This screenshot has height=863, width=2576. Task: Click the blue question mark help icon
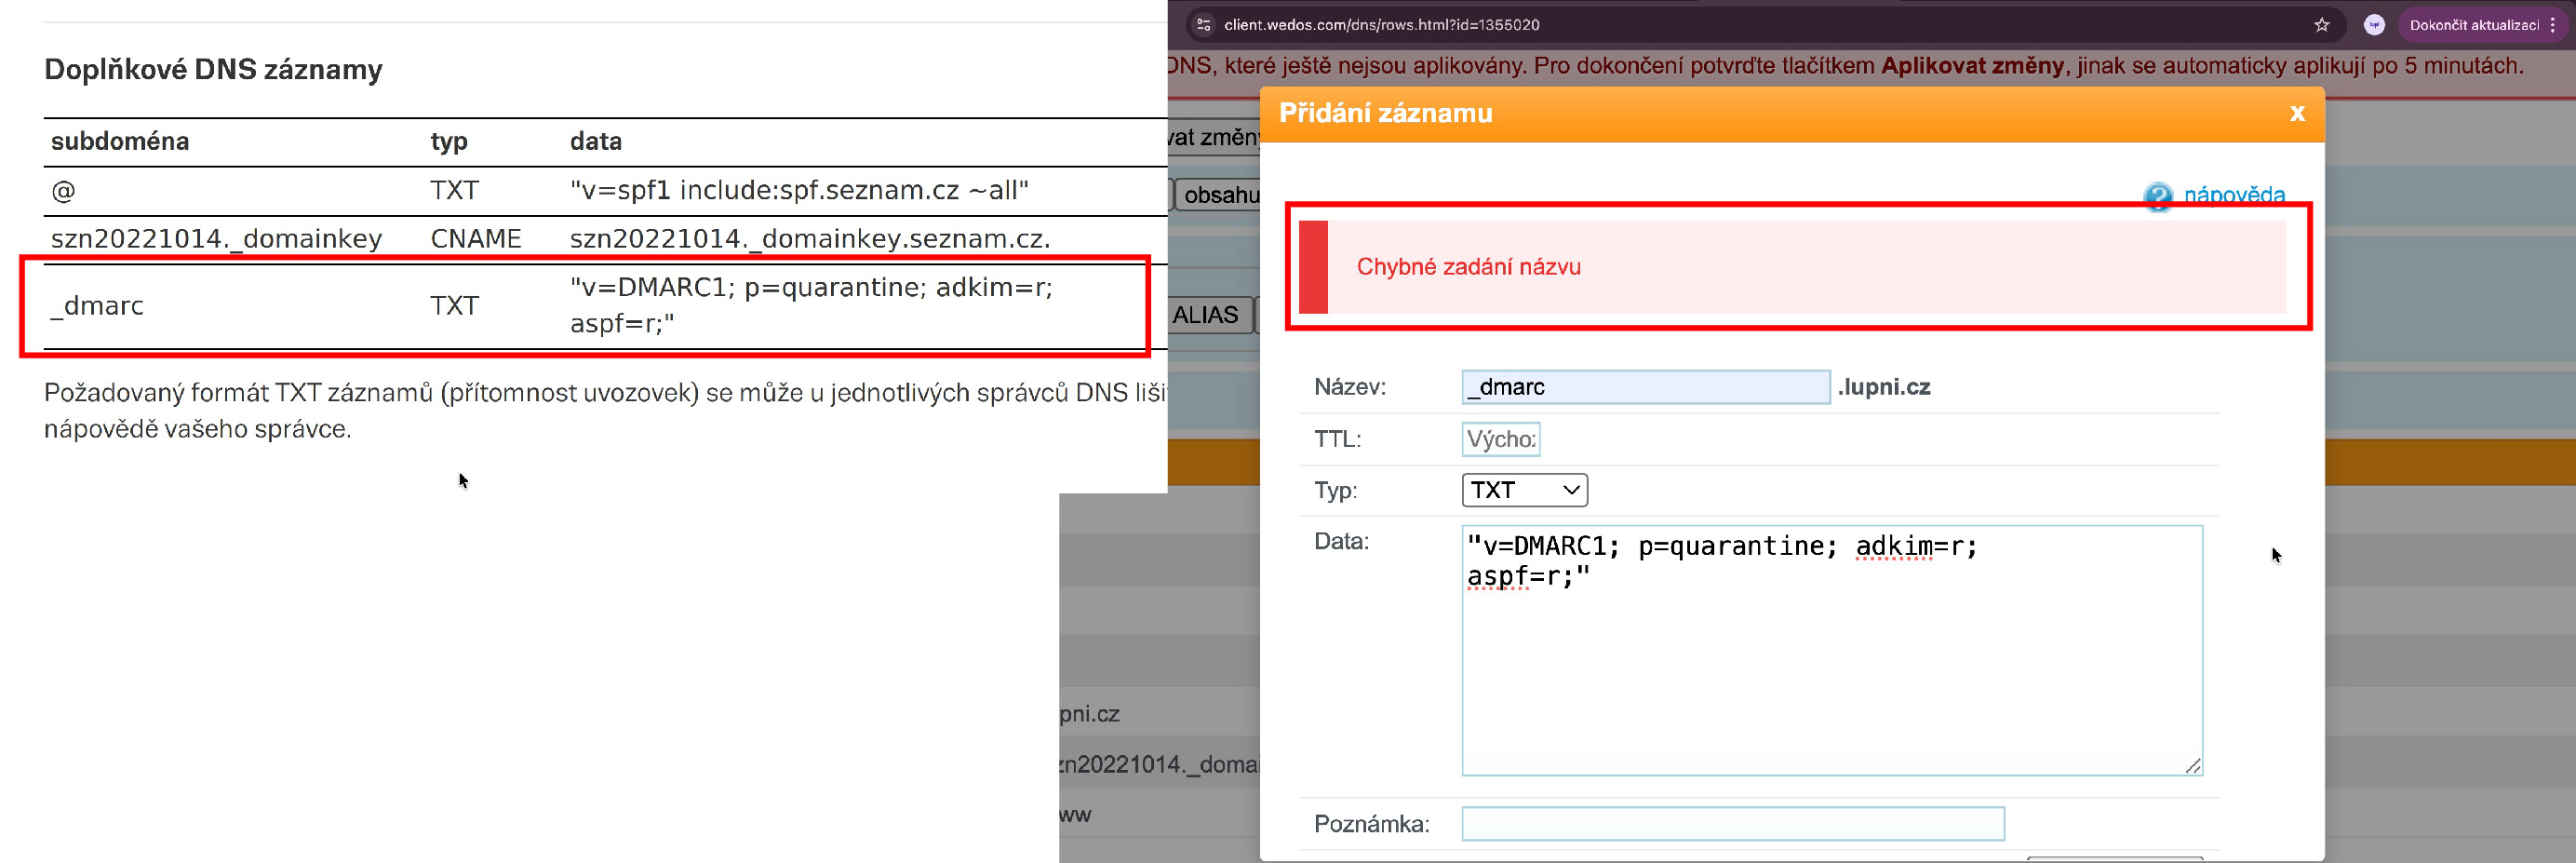[x=2157, y=196]
